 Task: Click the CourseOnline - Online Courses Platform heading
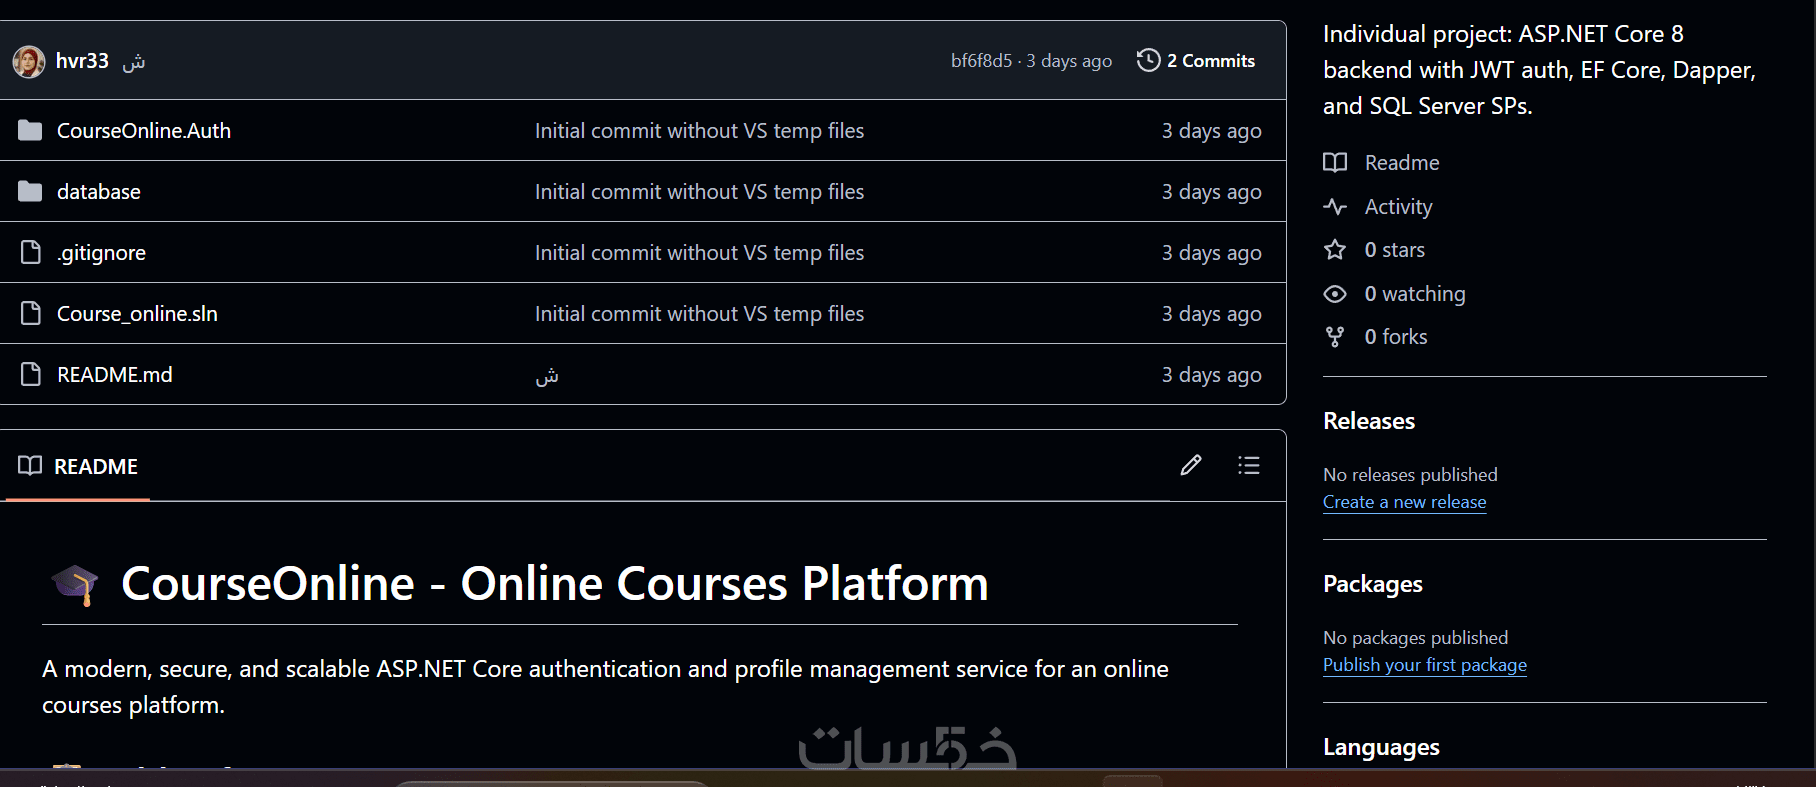coord(555,583)
